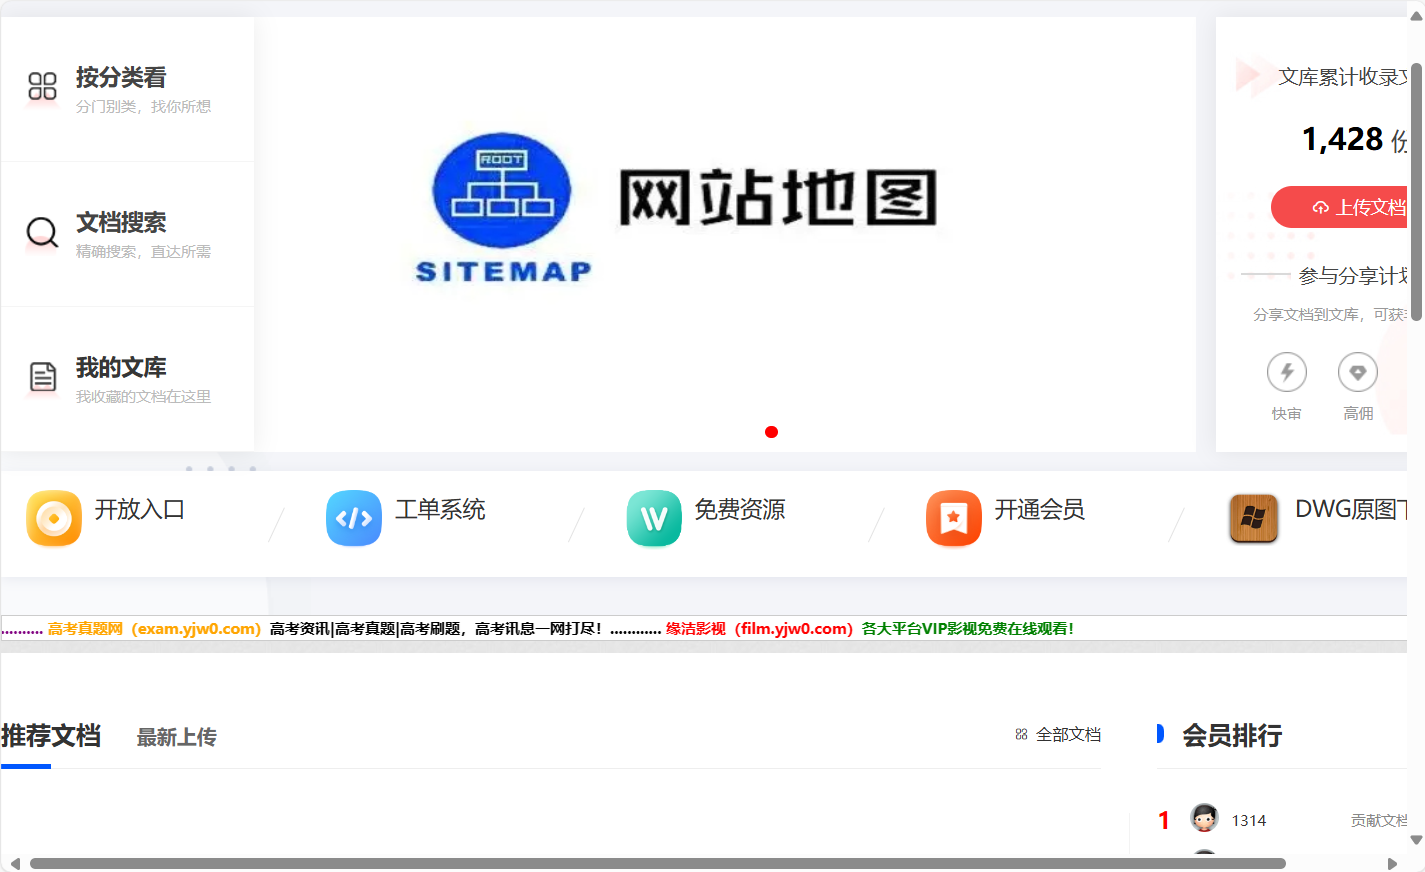Click the 1,428 document count figure
The height and width of the screenshot is (872, 1425).
(x=1342, y=139)
